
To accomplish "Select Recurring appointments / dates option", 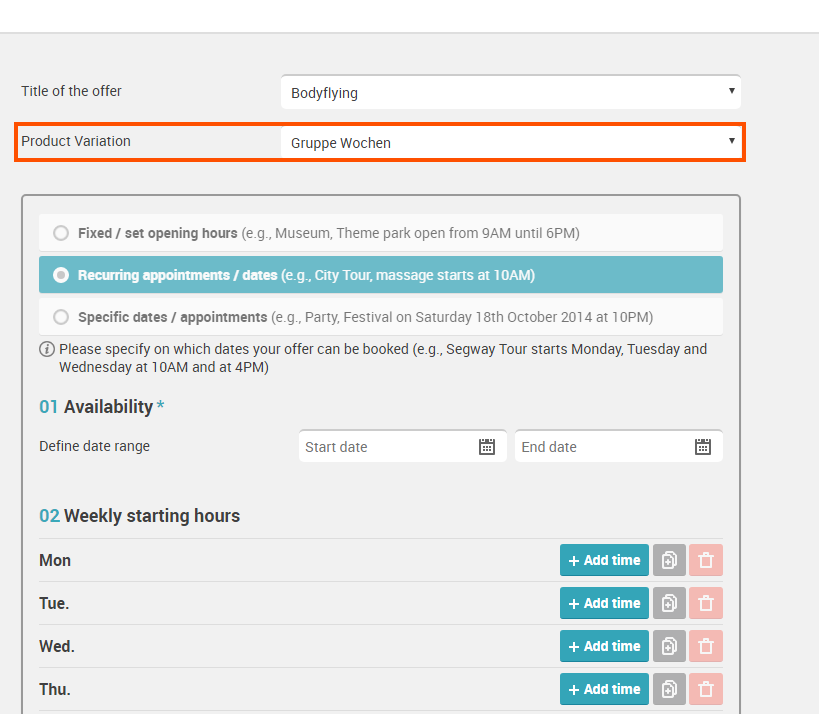I will point(61,275).
